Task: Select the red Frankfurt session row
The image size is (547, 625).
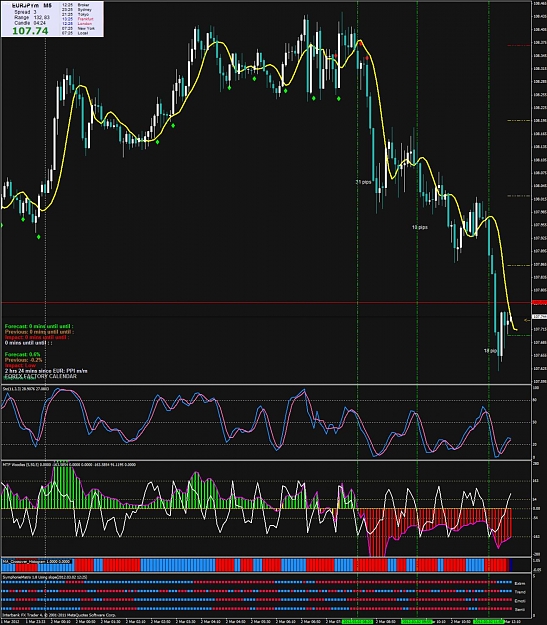Action: click(78, 19)
